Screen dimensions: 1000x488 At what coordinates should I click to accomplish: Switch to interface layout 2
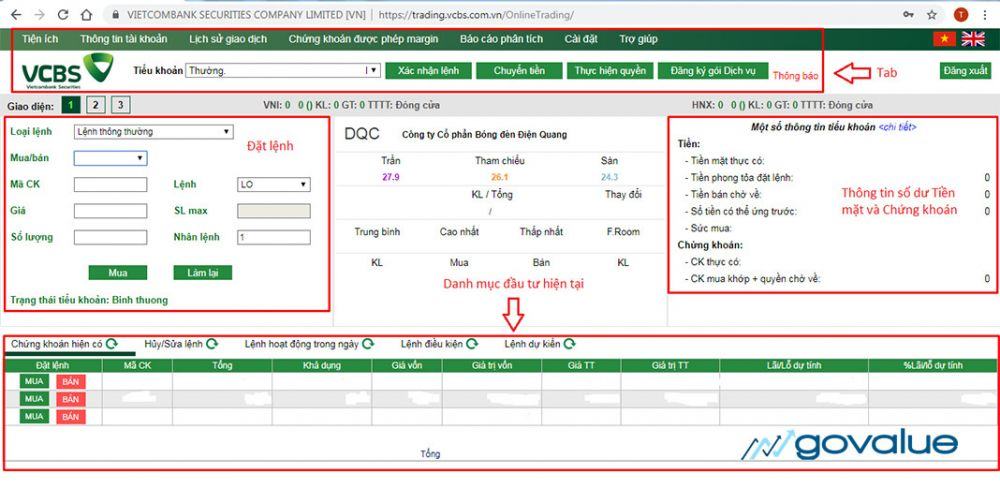pyautogui.click(x=95, y=105)
